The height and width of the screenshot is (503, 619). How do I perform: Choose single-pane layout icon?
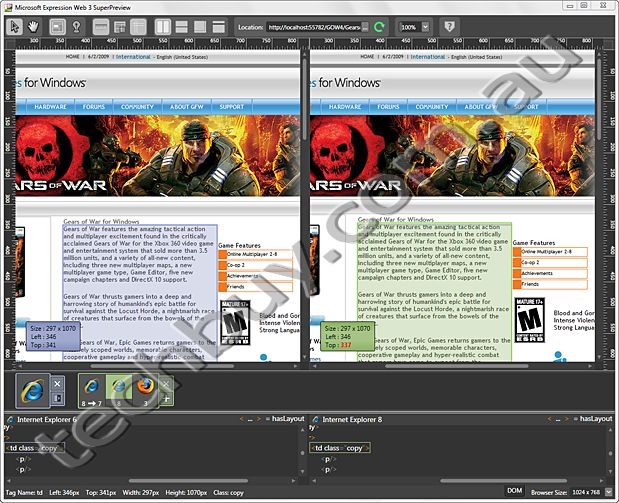point(218,27)
